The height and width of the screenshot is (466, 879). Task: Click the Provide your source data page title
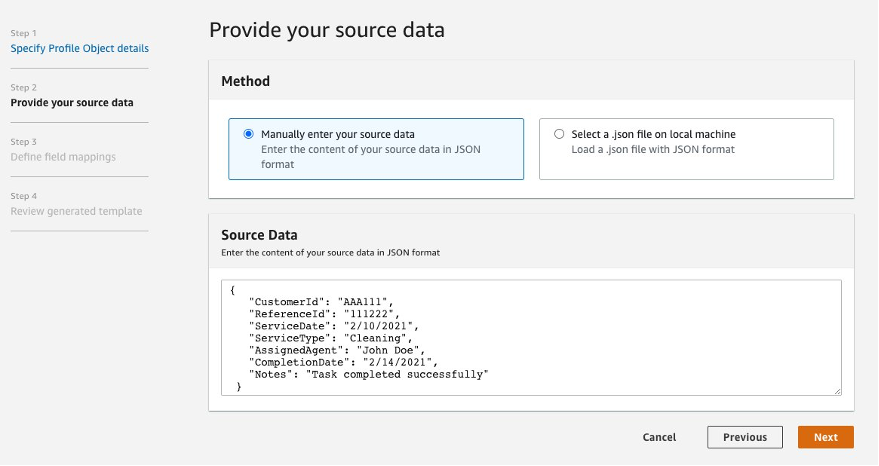[326, 30]
